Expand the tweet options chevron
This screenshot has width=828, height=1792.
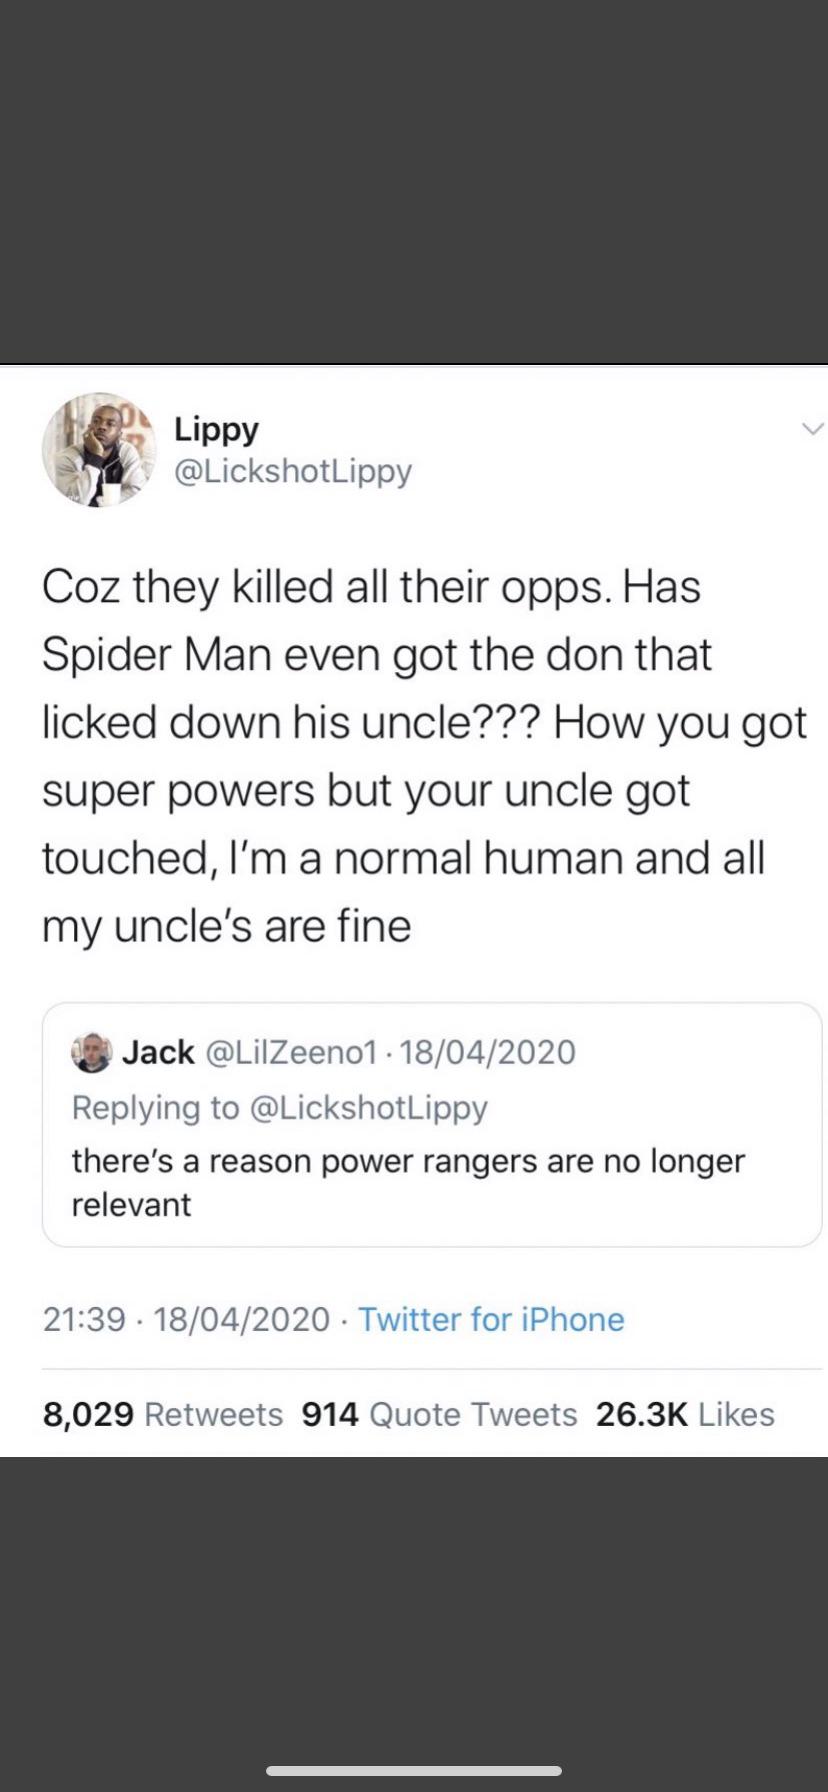click(x=812, y=426)
